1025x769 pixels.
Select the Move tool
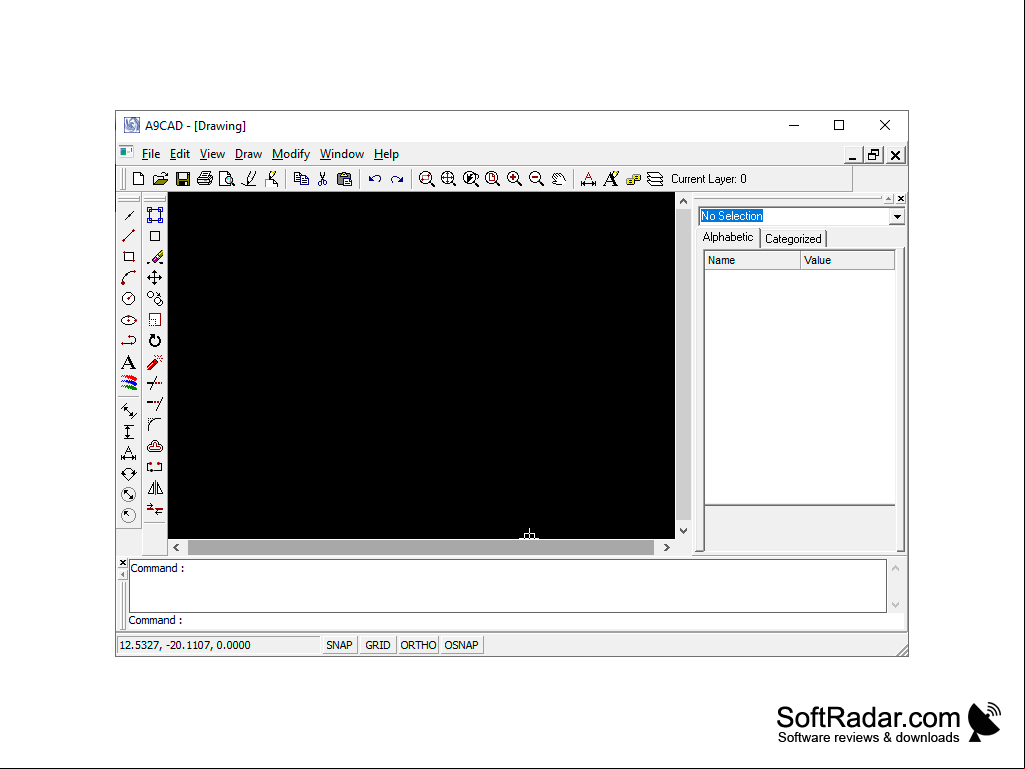155,277
